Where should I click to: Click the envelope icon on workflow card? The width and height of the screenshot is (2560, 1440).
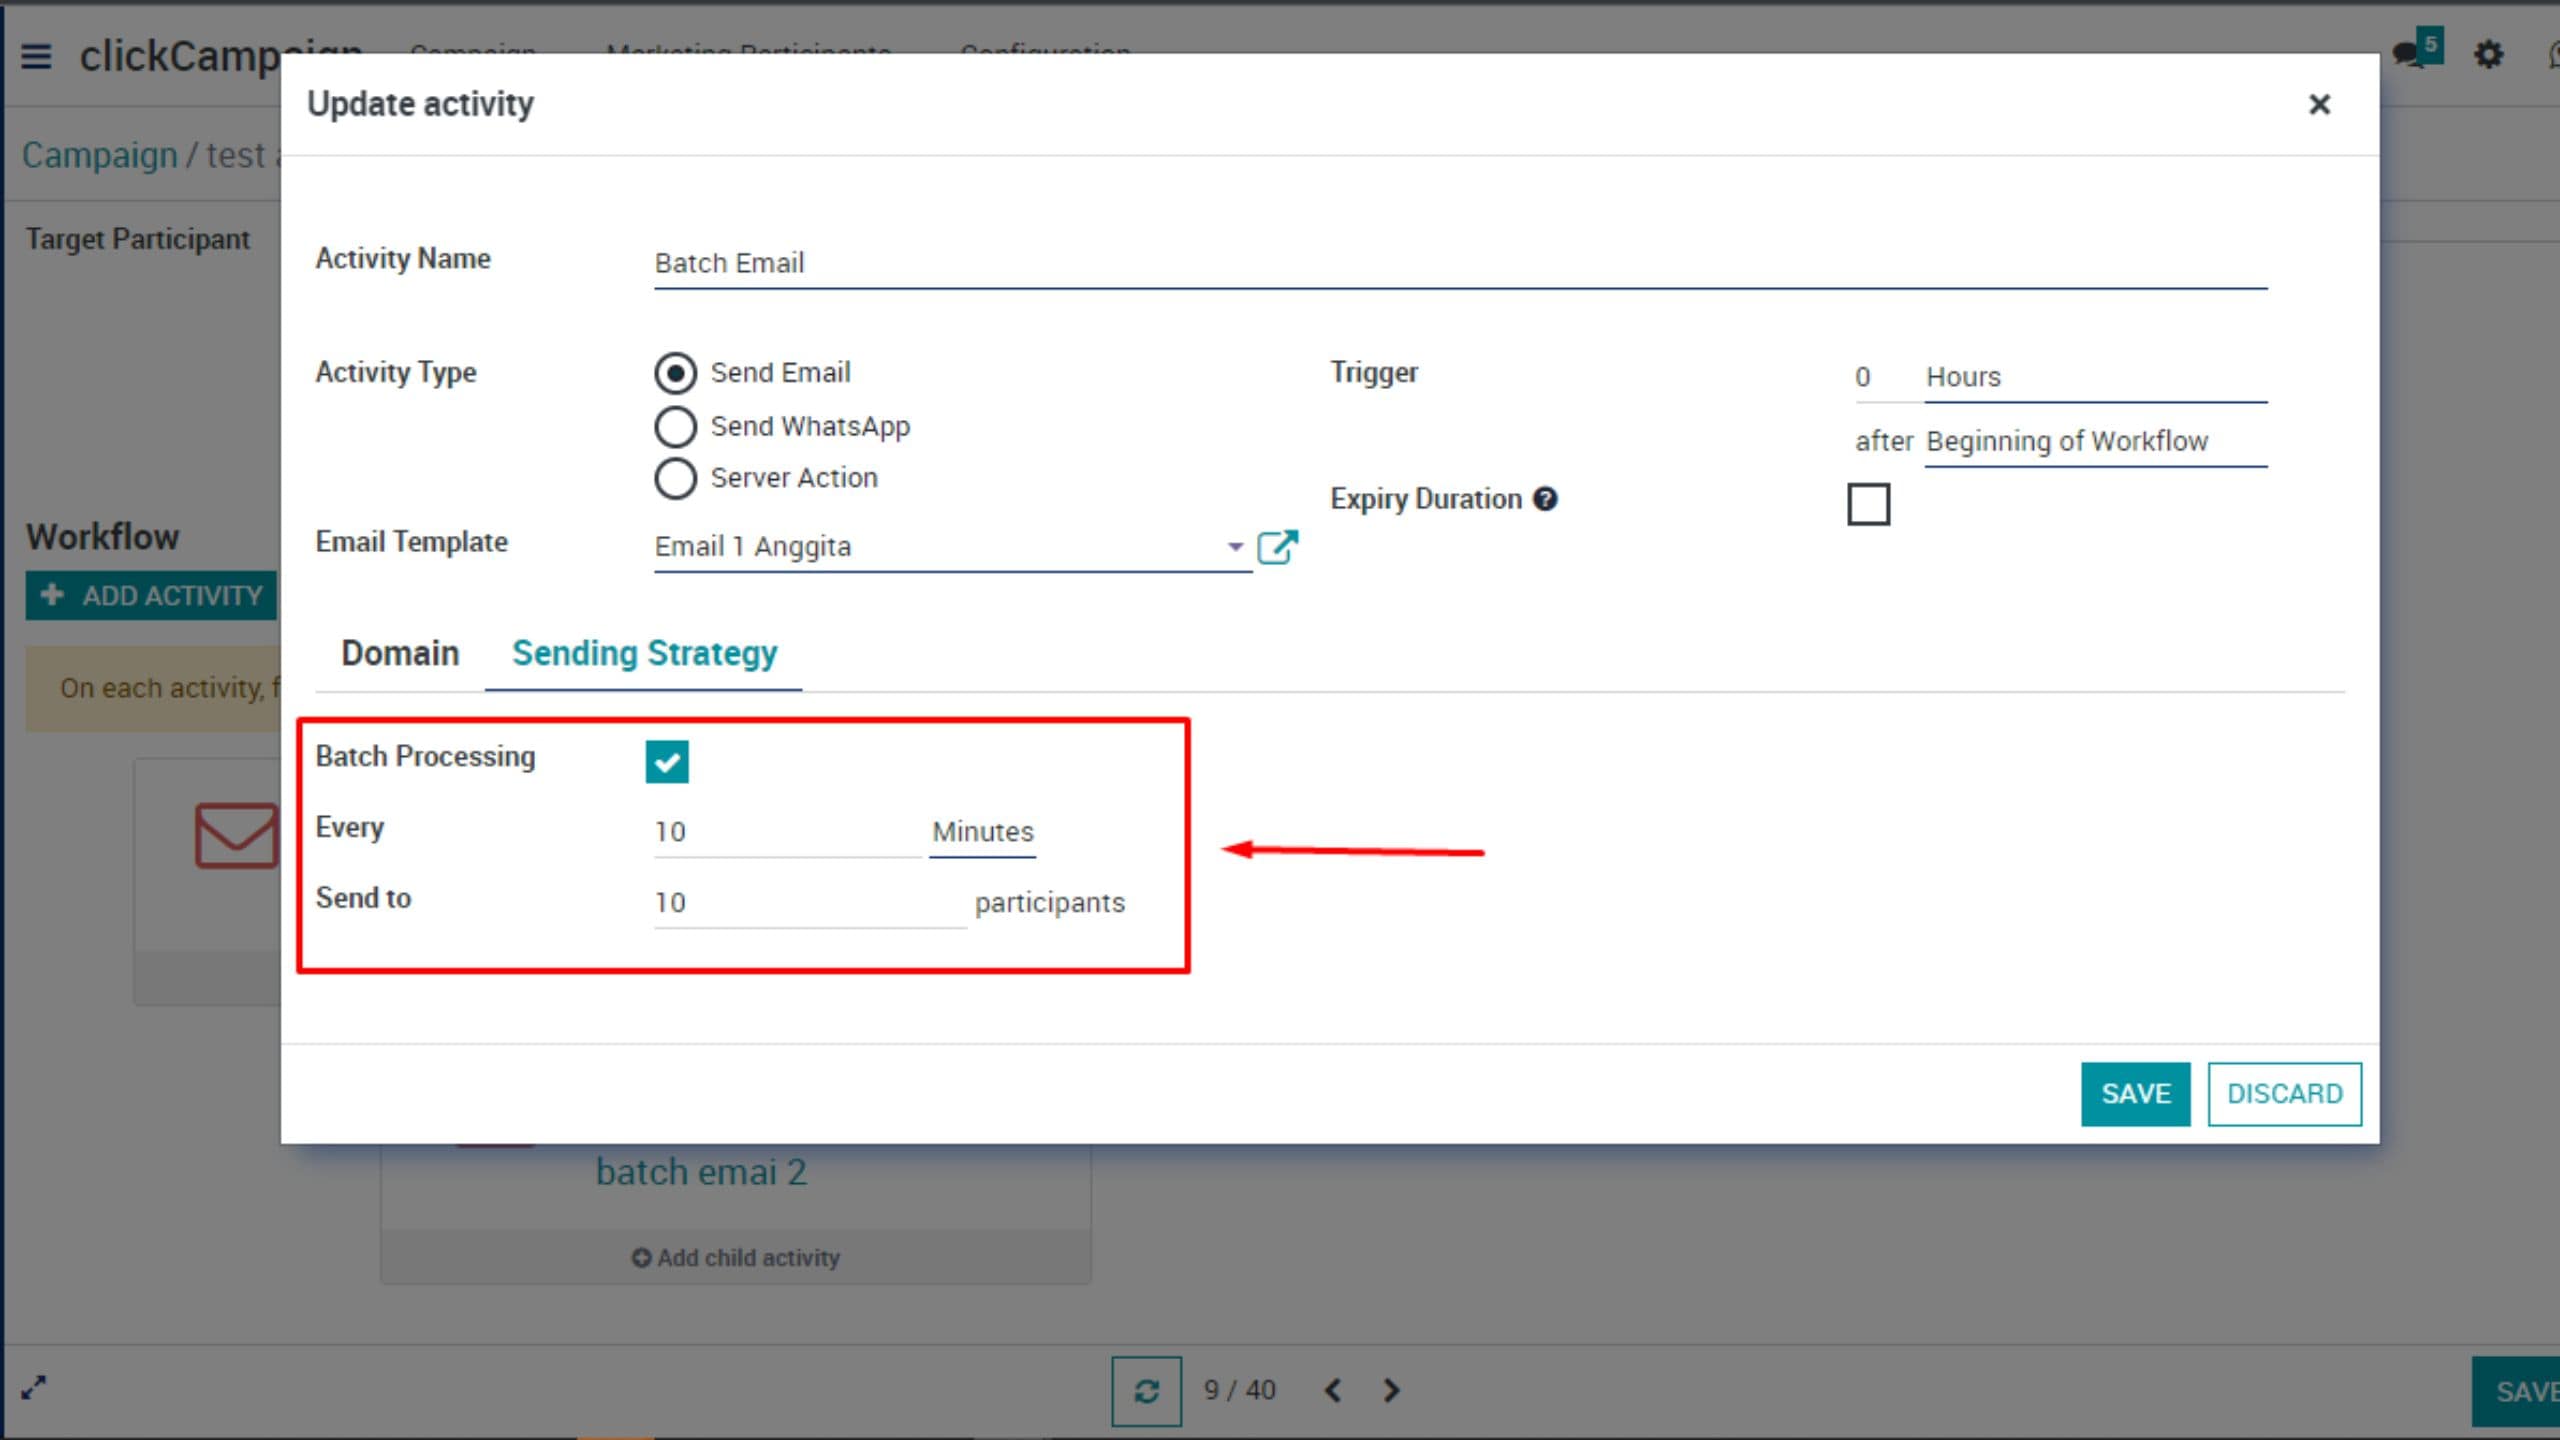237,834
